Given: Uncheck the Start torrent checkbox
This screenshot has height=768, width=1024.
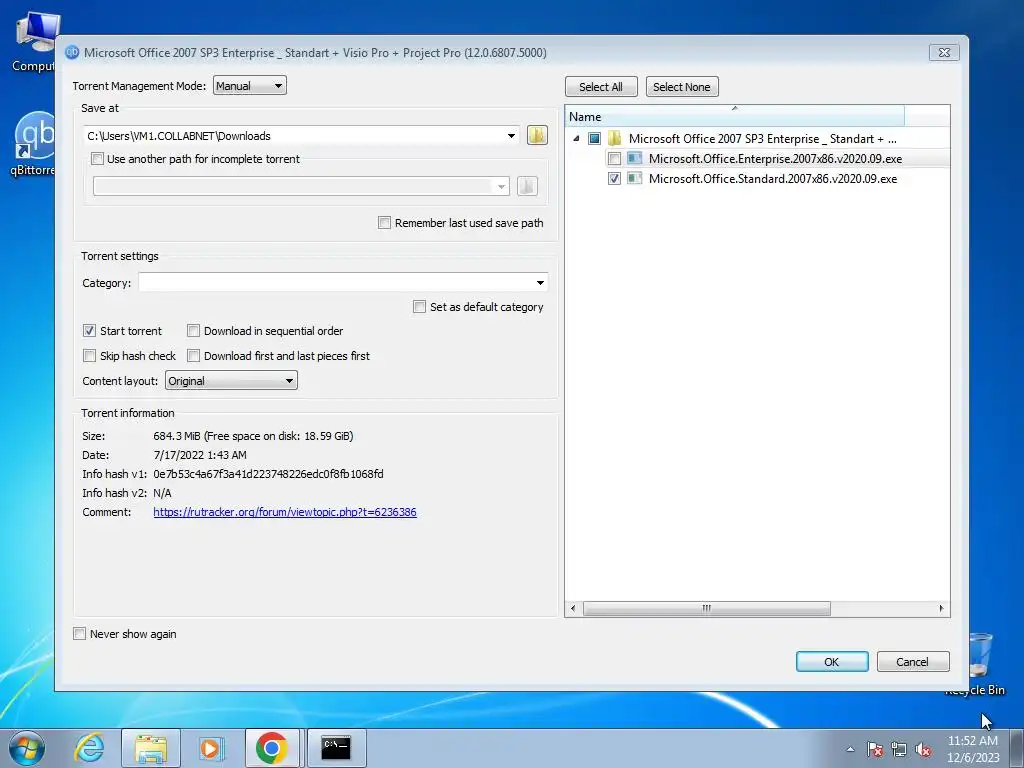Looking at the screenshot, I should [x=89, y=331].
